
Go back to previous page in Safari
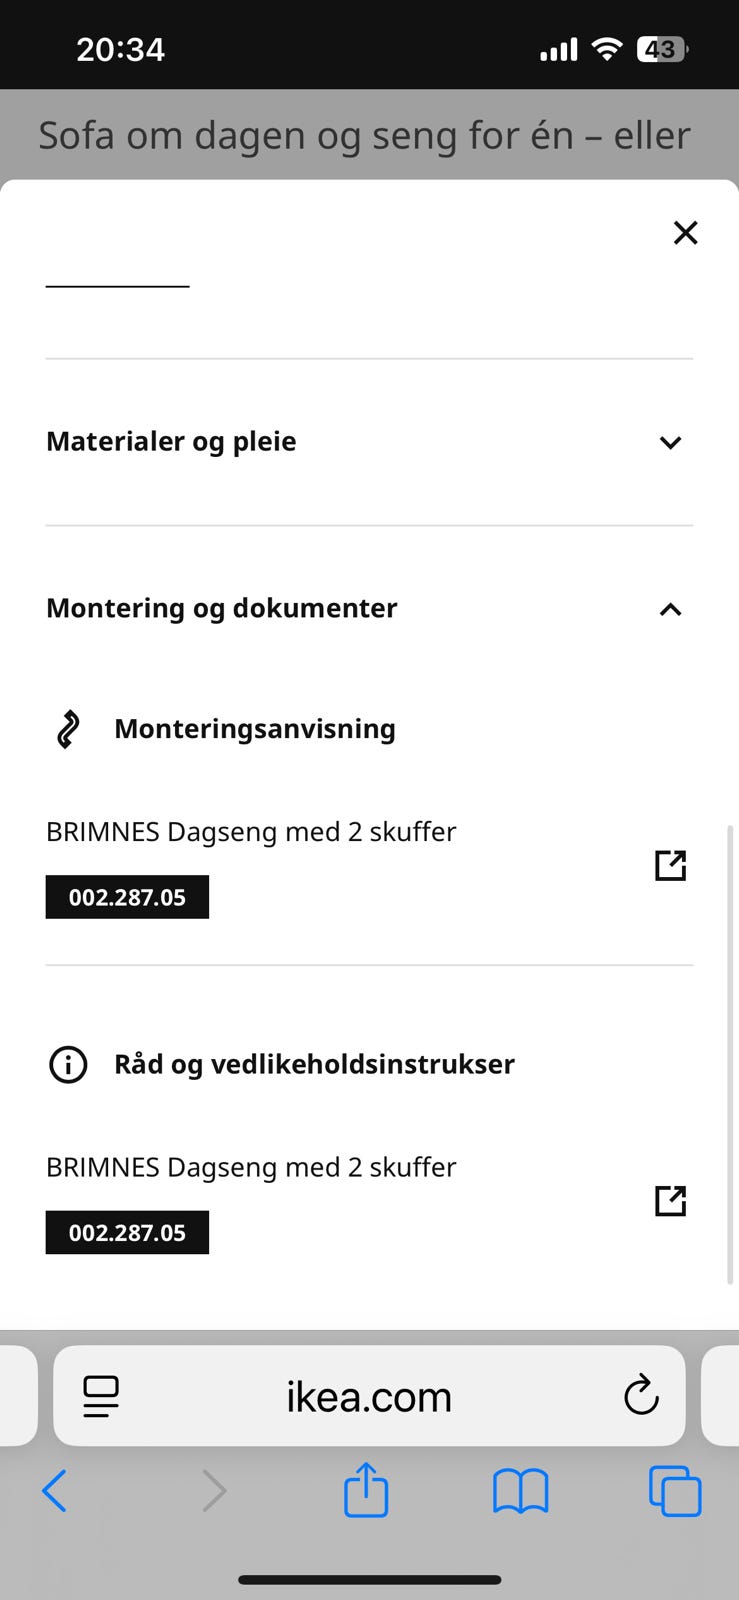click(55, 1490)
